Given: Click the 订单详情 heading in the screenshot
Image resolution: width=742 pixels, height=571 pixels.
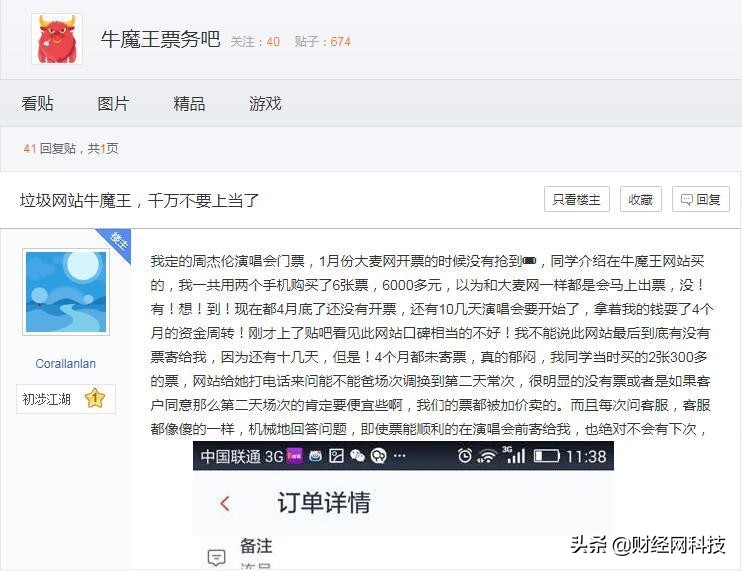Looking at the screenshot, I should click(x=324, y=502).
